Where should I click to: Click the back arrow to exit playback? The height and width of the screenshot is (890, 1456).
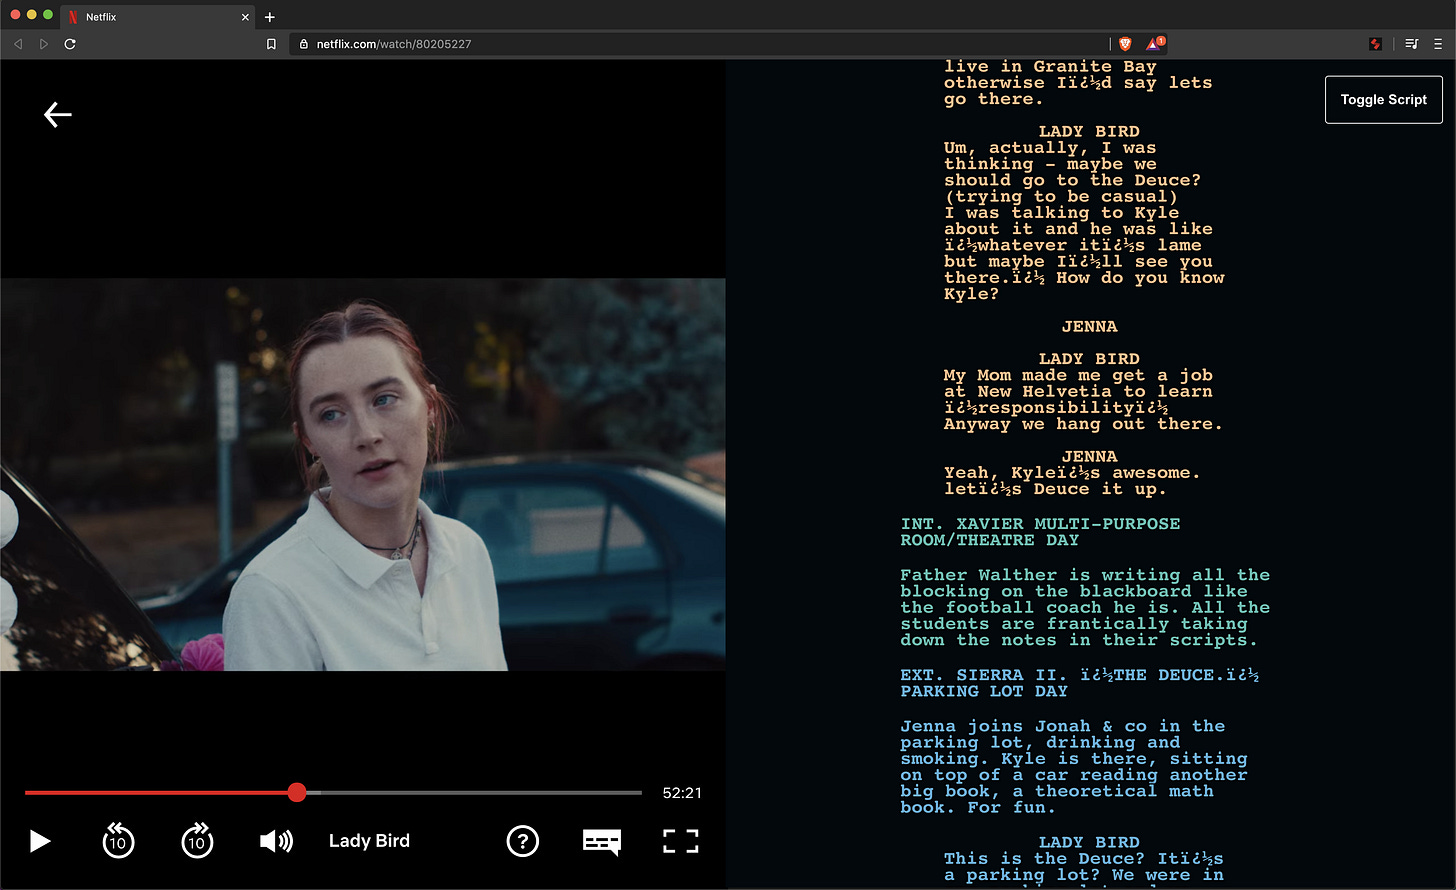pos(58,115)
